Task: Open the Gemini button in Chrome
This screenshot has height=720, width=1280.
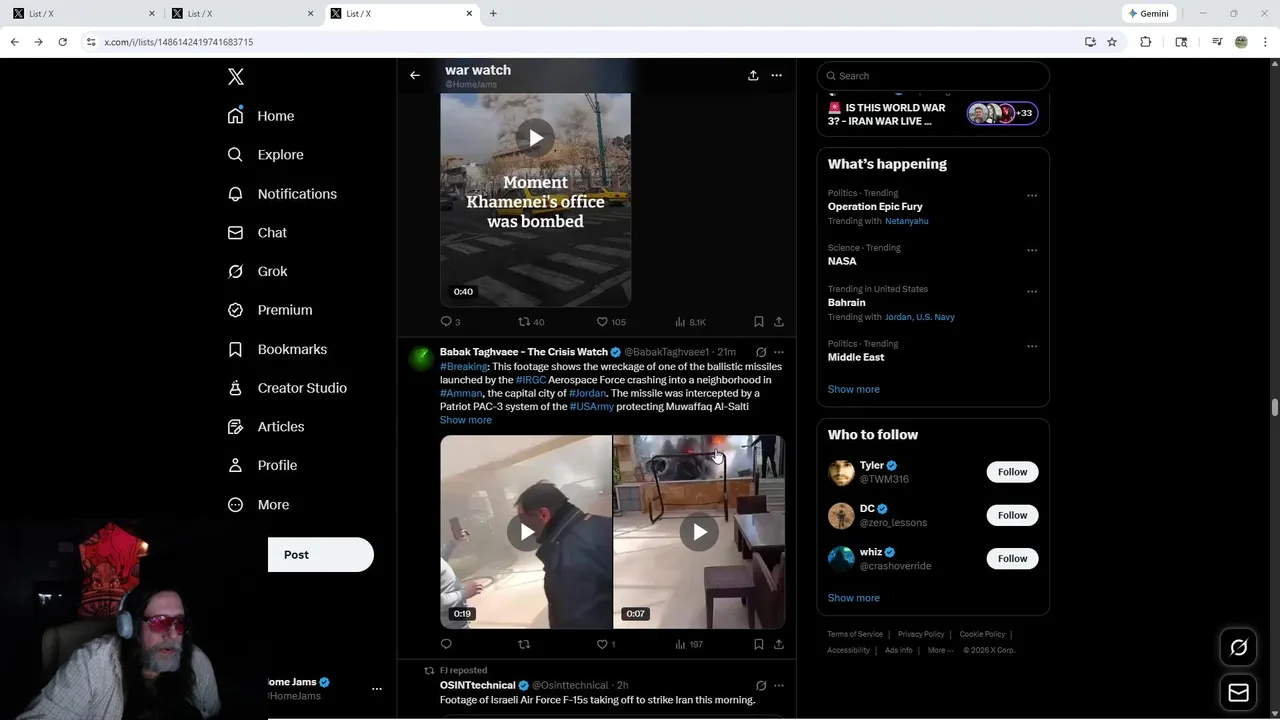Action: [1148, 13]
